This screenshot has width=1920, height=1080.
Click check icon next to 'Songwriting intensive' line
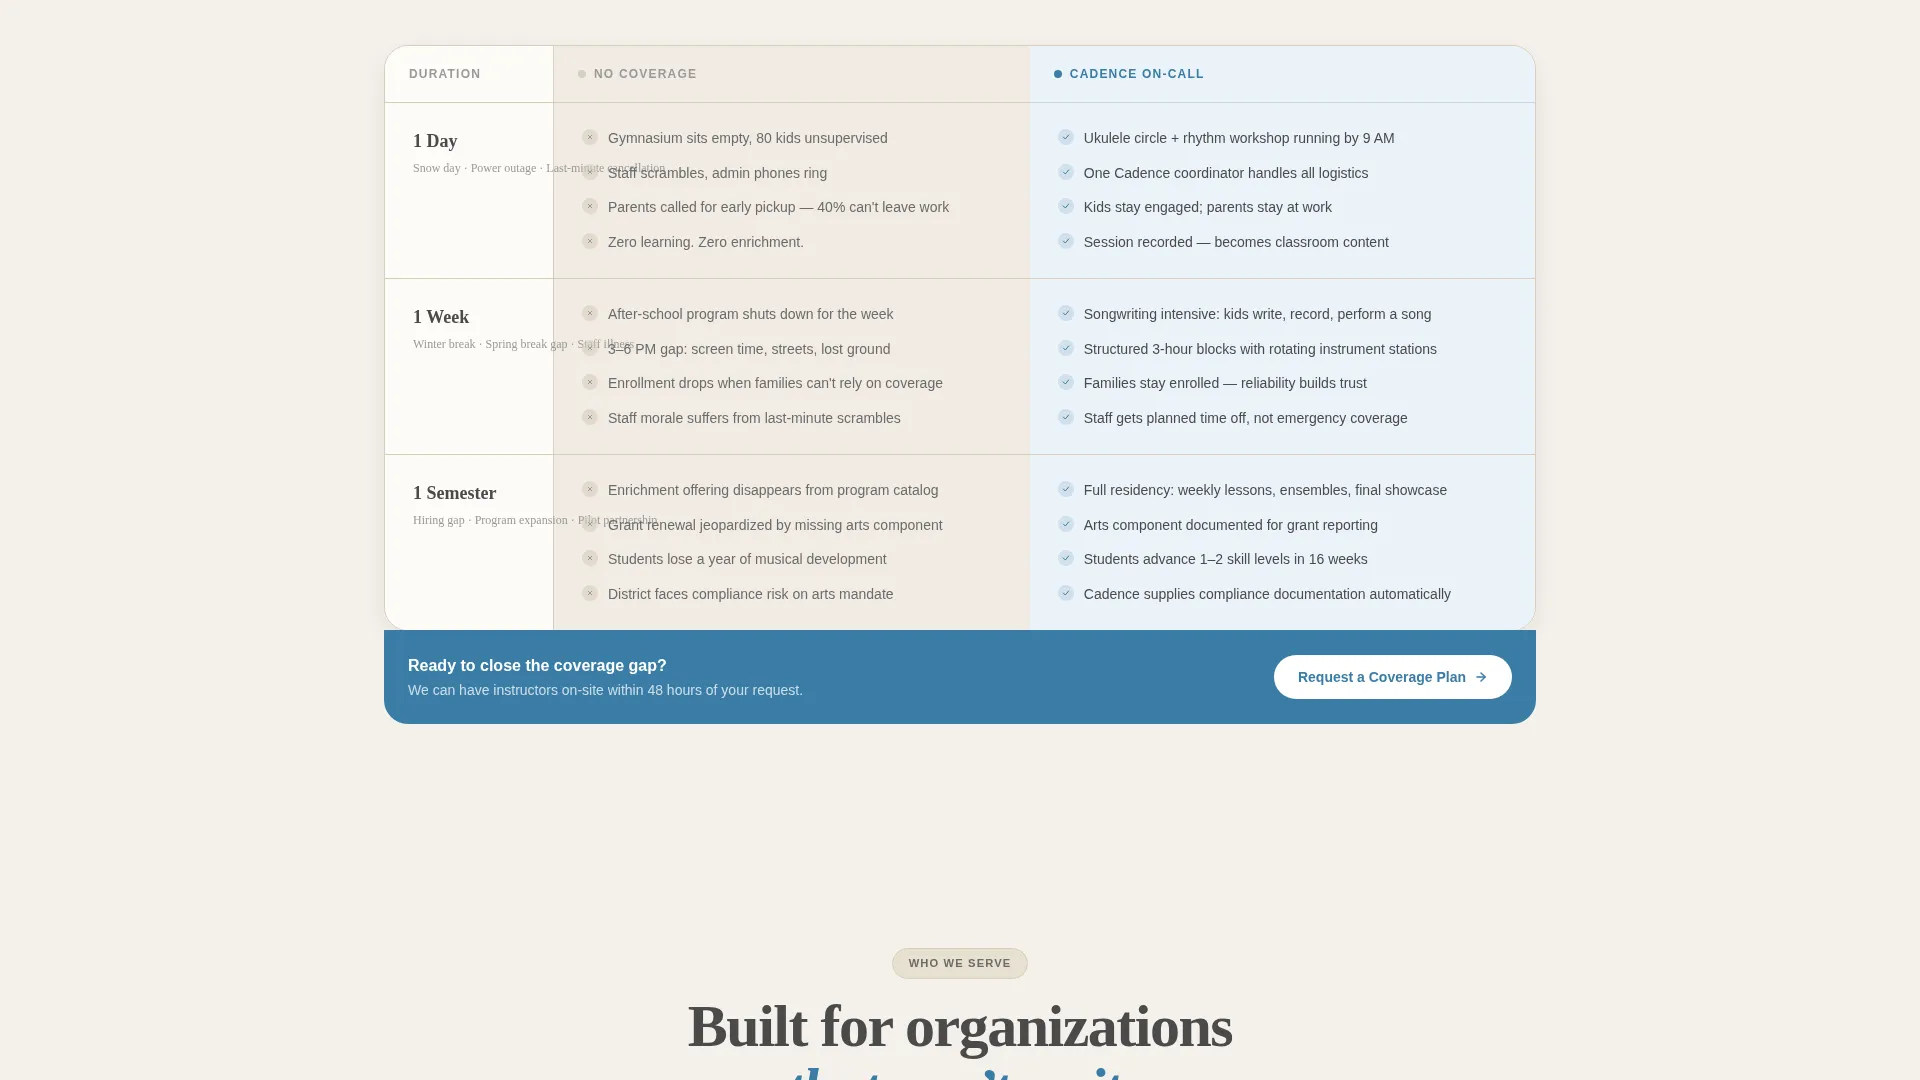[x=1066, y=313]
